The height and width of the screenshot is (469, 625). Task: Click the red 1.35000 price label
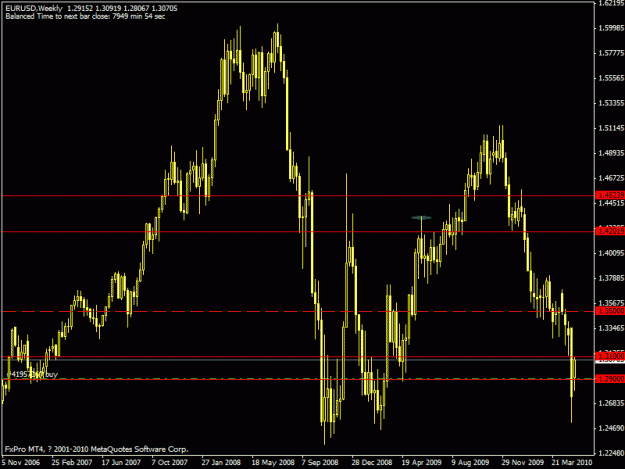(610, 311)
